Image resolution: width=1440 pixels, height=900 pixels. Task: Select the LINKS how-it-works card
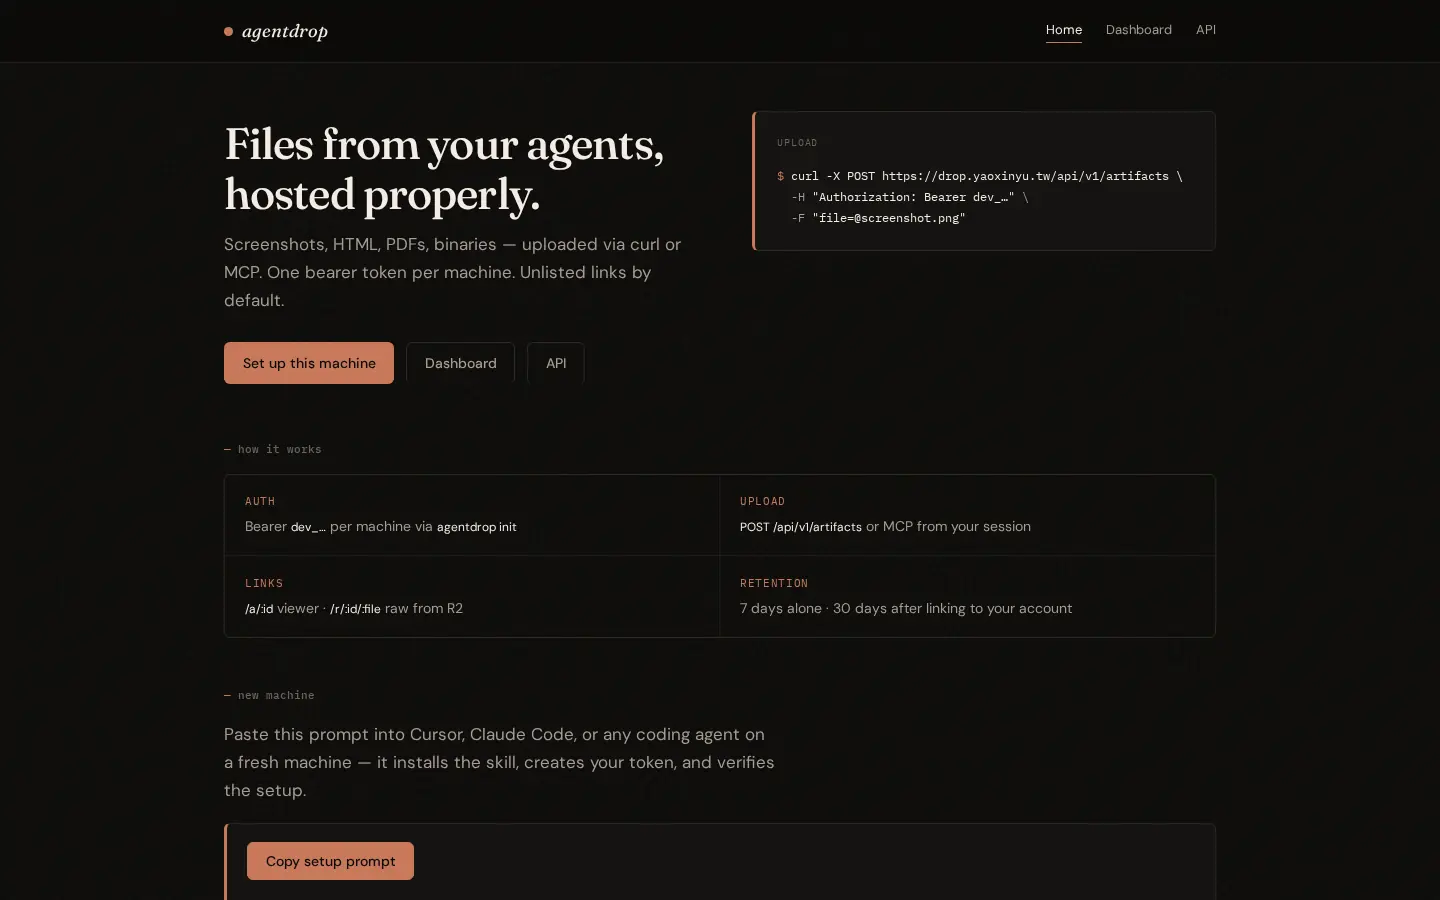(x=472, y=597)
